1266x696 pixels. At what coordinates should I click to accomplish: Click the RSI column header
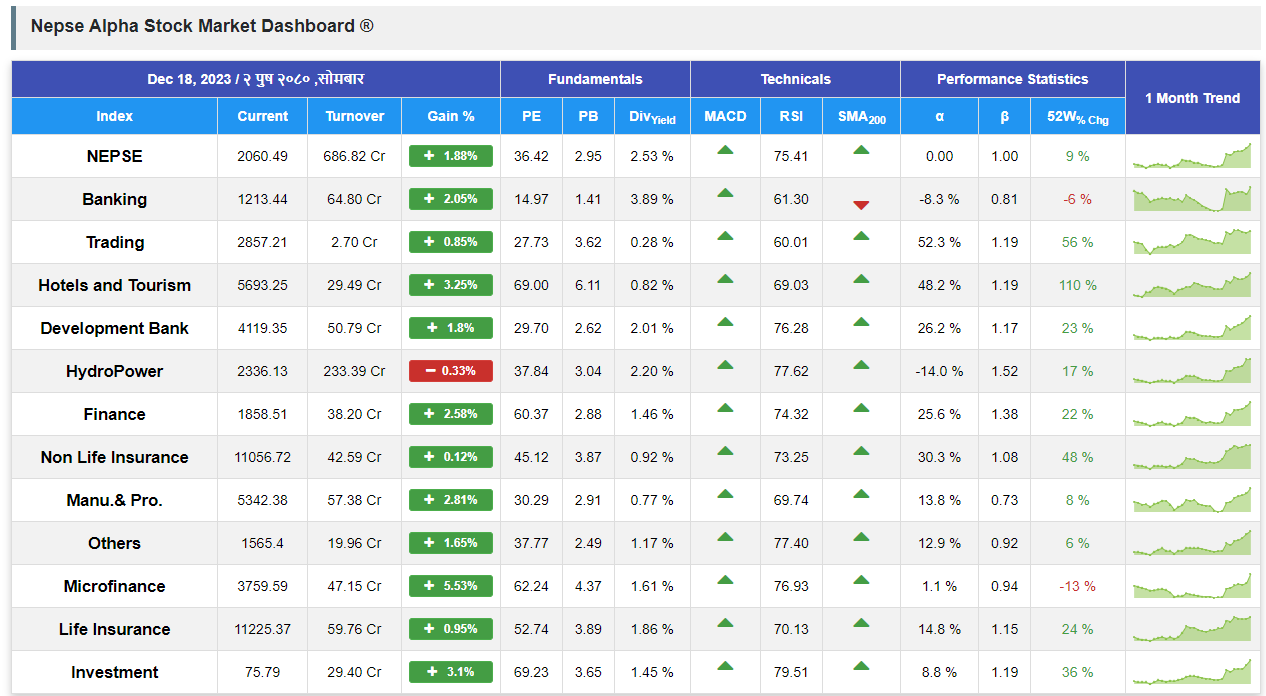[791, 116]
